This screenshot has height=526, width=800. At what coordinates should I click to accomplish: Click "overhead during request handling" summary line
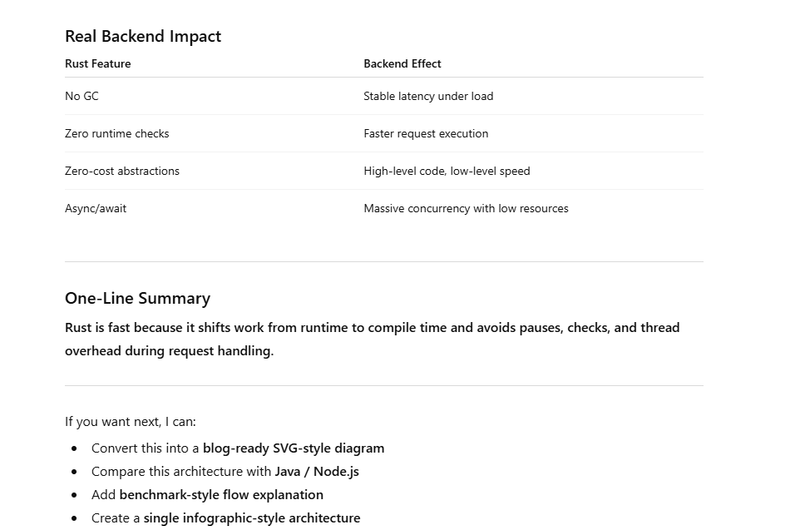coord(169,351)
